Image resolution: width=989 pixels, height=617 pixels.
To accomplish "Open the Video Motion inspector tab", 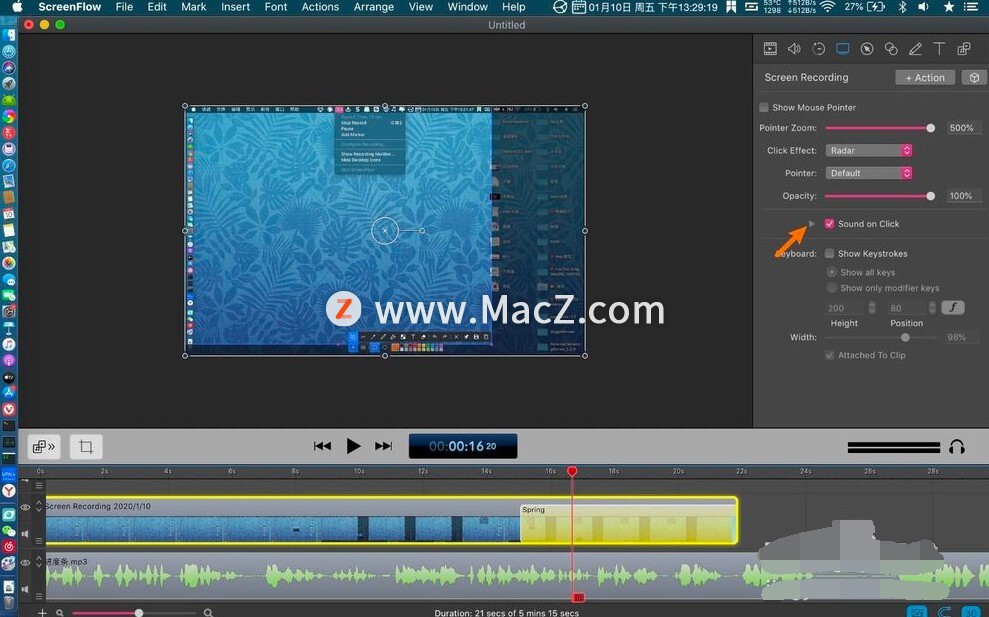I will pyautogui.click(x=819, y=49).
